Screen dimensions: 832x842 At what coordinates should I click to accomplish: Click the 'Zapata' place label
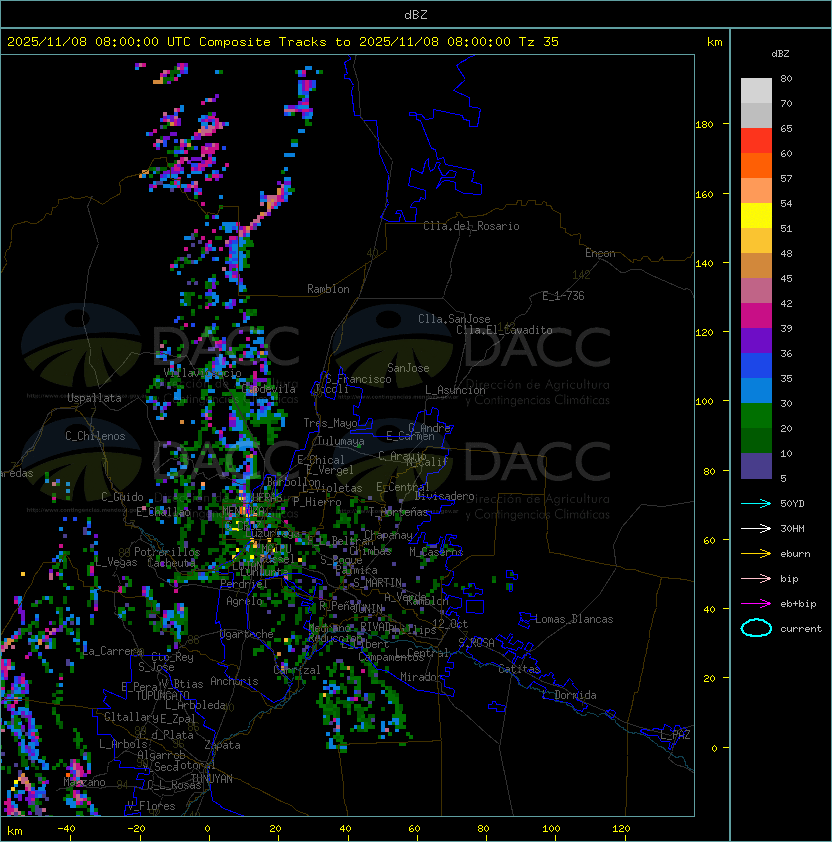tap(222, 745)
